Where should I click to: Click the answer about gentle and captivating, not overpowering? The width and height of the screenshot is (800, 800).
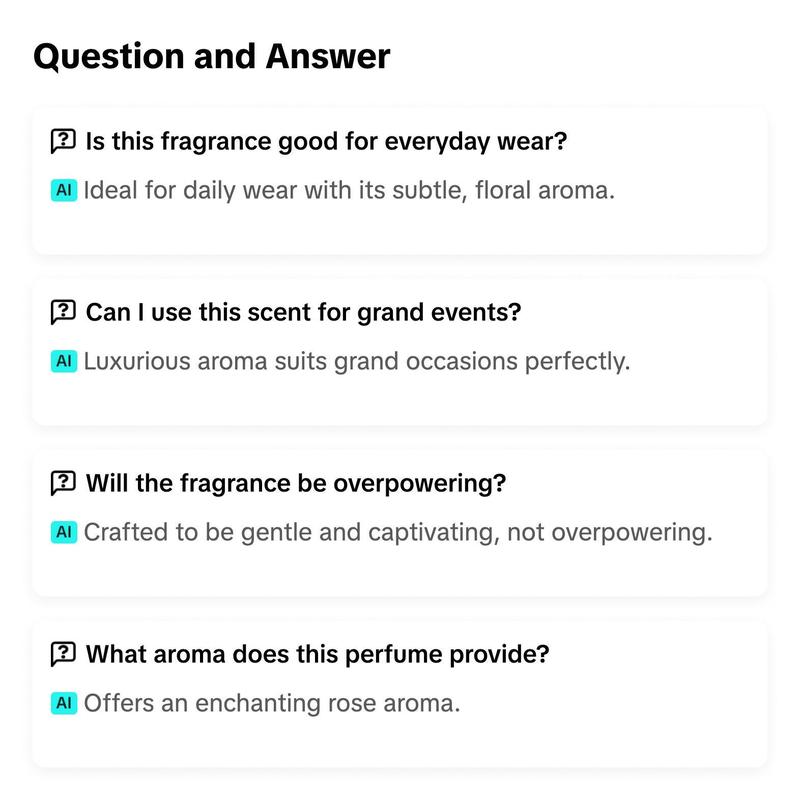tap(398, 532)
